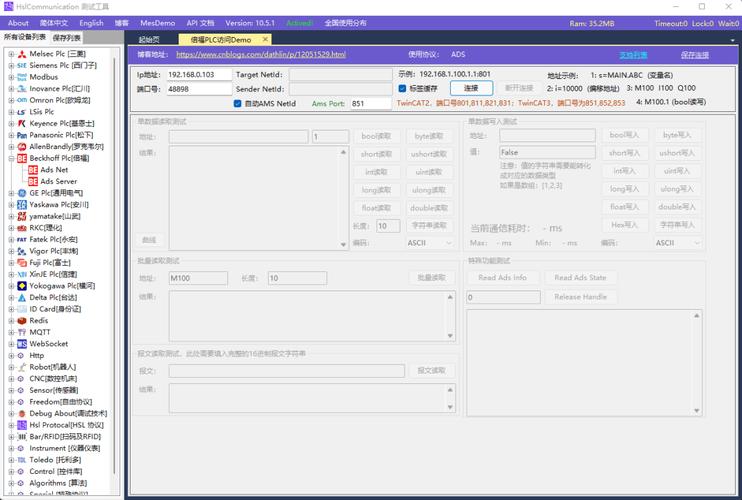Open the MesDemo menu
This screenshot has width=742, height=500.
click(158, 23)
